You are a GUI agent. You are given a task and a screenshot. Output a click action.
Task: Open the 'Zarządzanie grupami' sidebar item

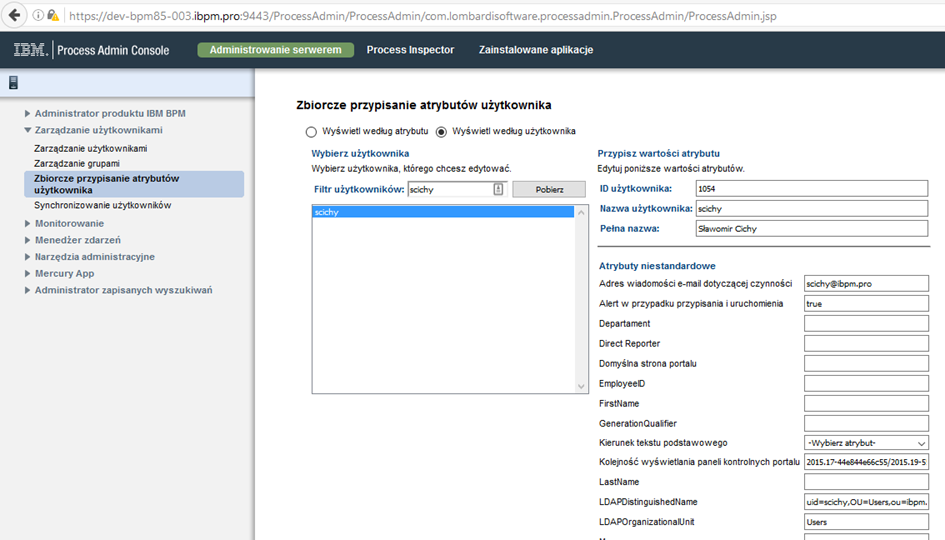click(x=77, y=163)
